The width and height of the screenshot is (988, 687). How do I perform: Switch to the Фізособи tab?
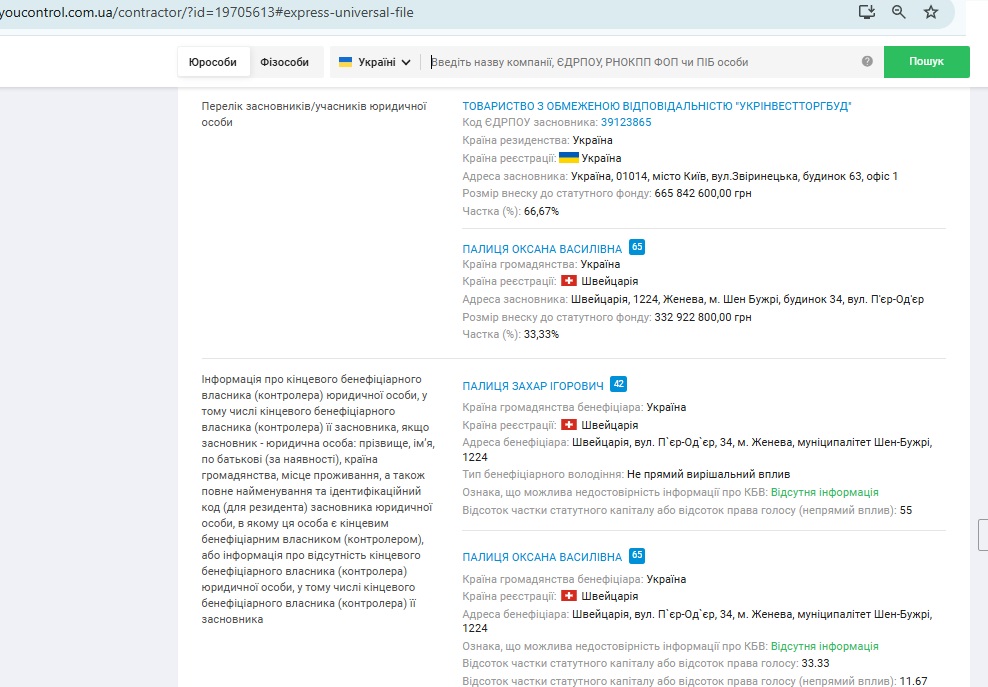point(285,62)
